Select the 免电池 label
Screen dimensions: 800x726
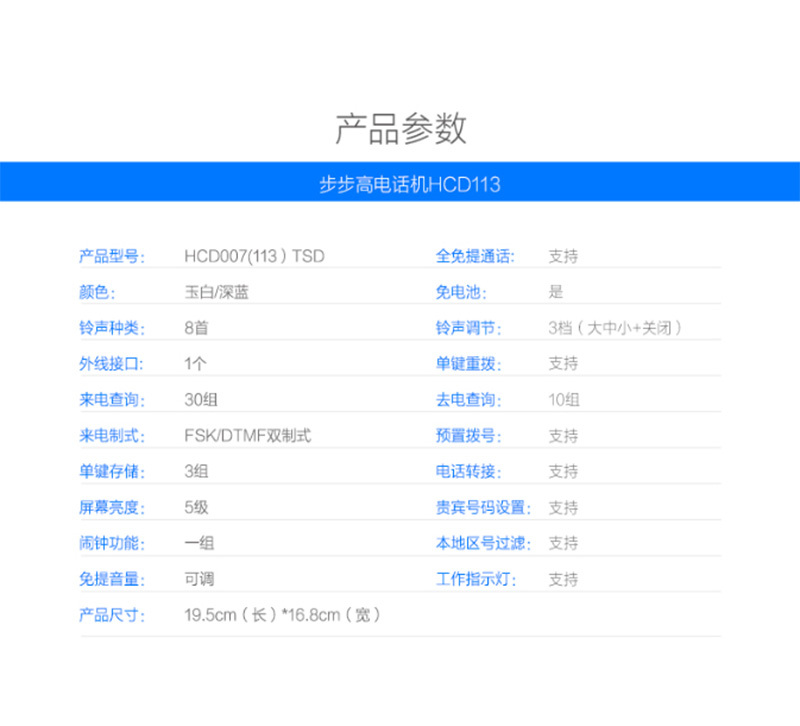(461, 292)
